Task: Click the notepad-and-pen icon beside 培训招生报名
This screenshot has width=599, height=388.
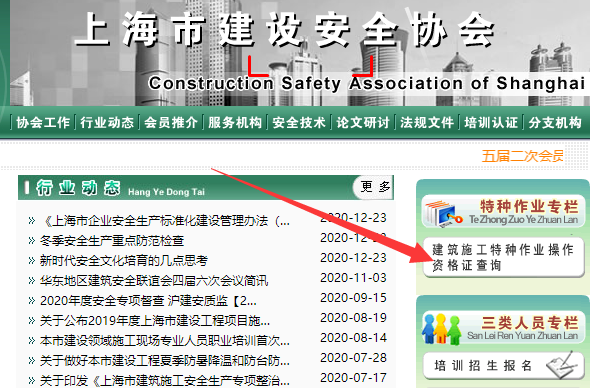Action: click(561, 365)
